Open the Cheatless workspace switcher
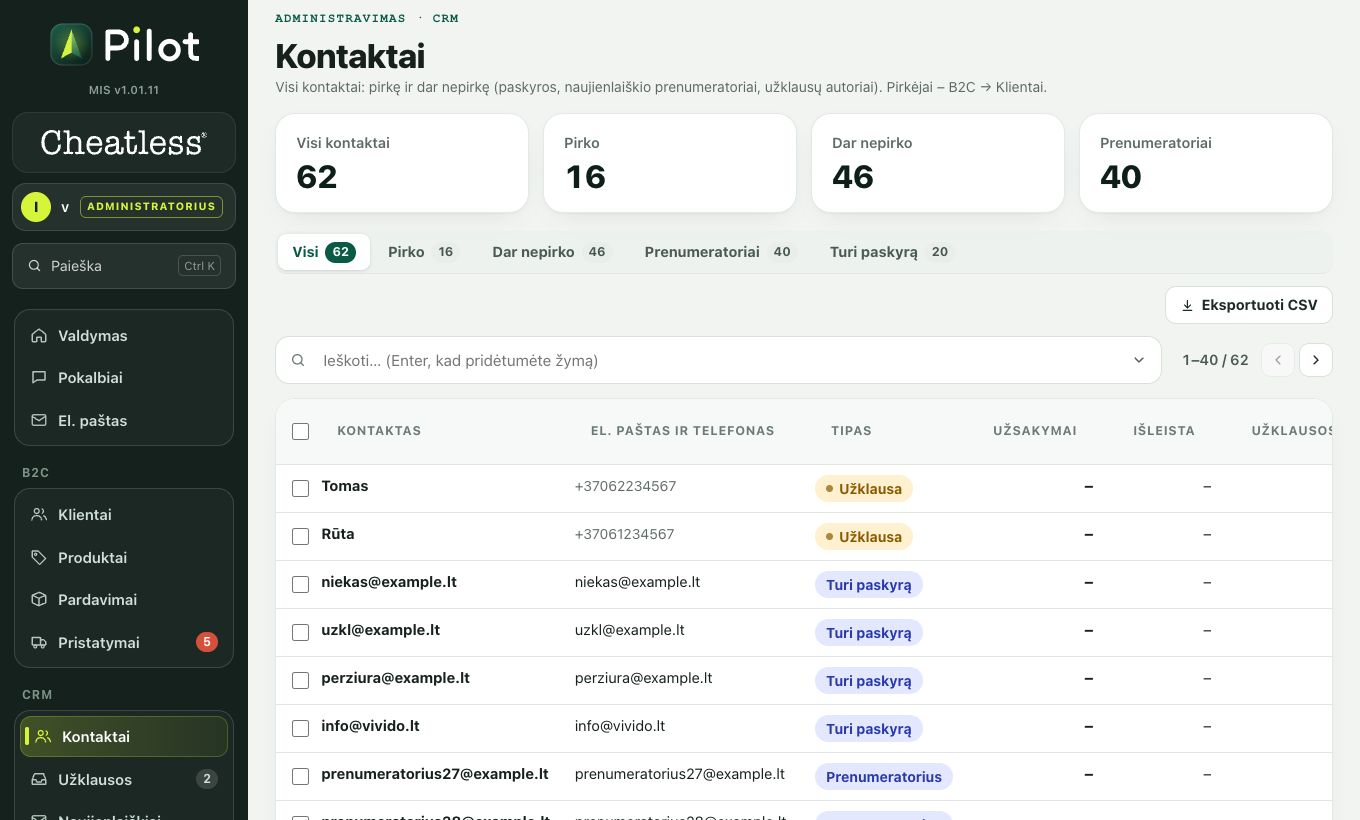The width and height of the screenshot is (1360, 820). (124, 142)
